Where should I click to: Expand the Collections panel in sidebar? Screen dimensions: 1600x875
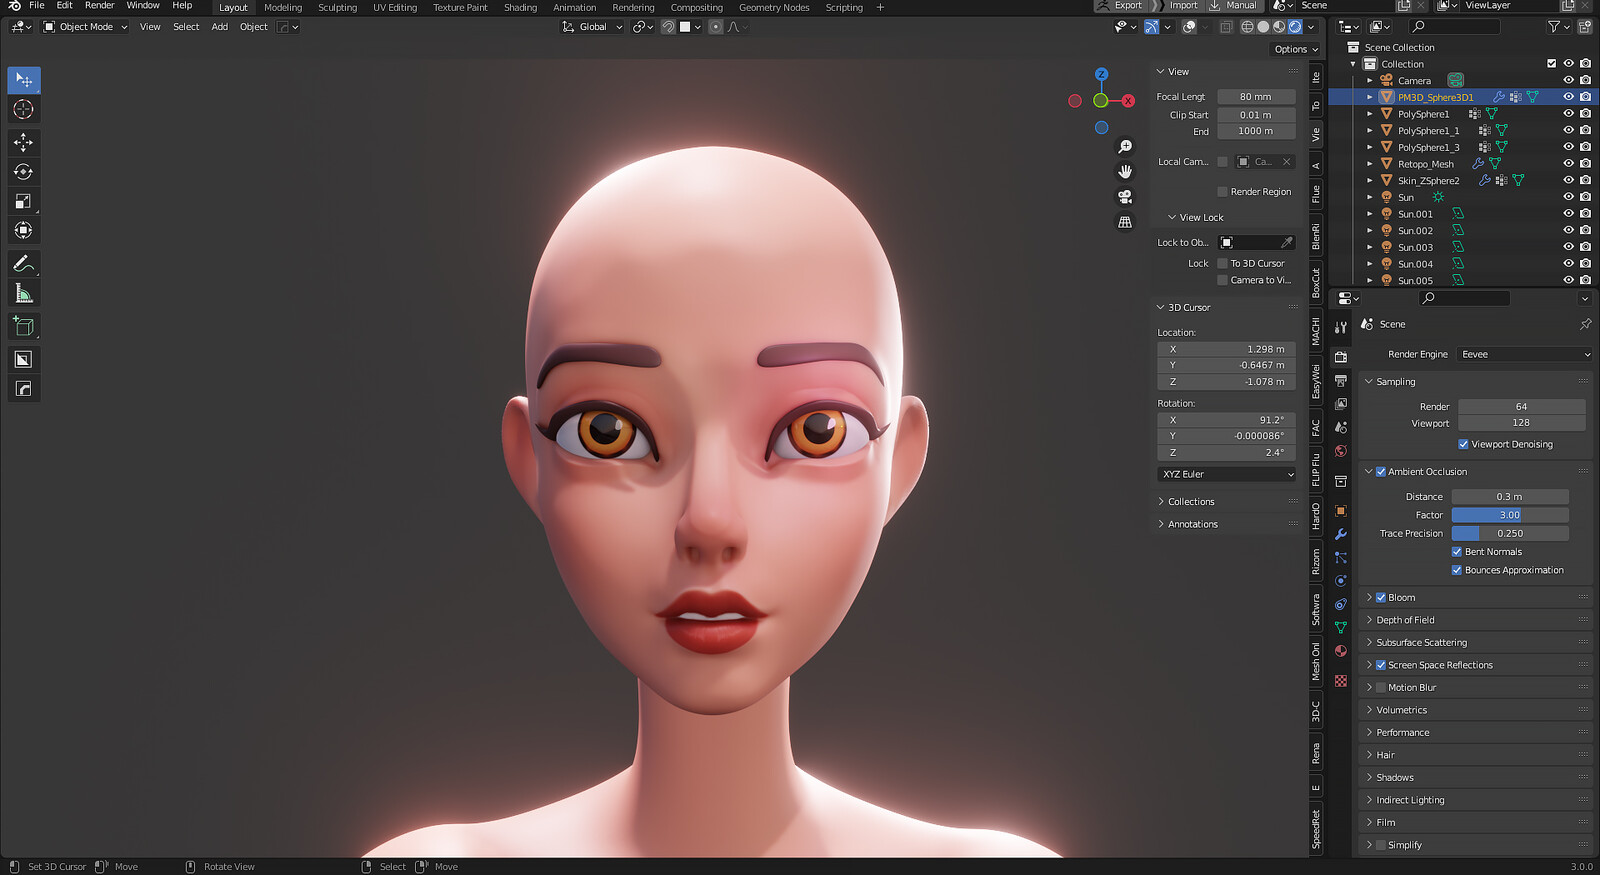coord(1191,502)
